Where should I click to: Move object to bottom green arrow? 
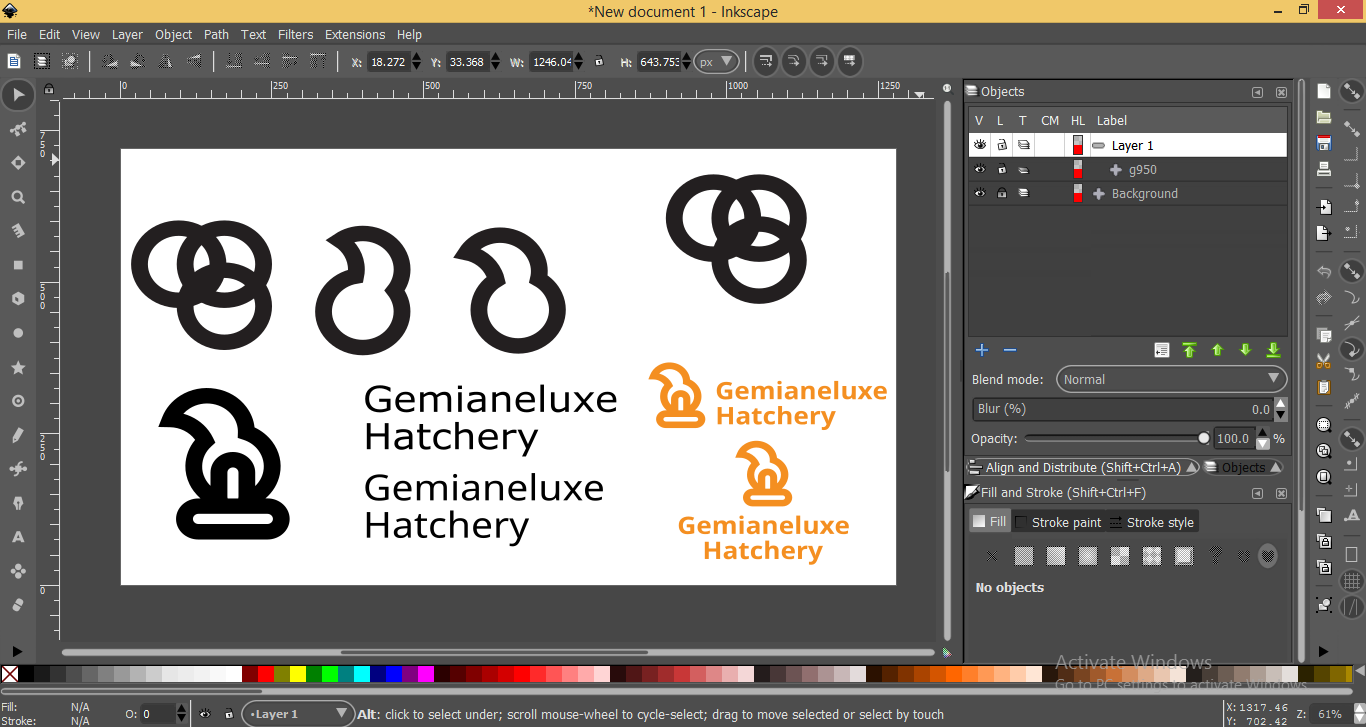(x=1273, y=350)
